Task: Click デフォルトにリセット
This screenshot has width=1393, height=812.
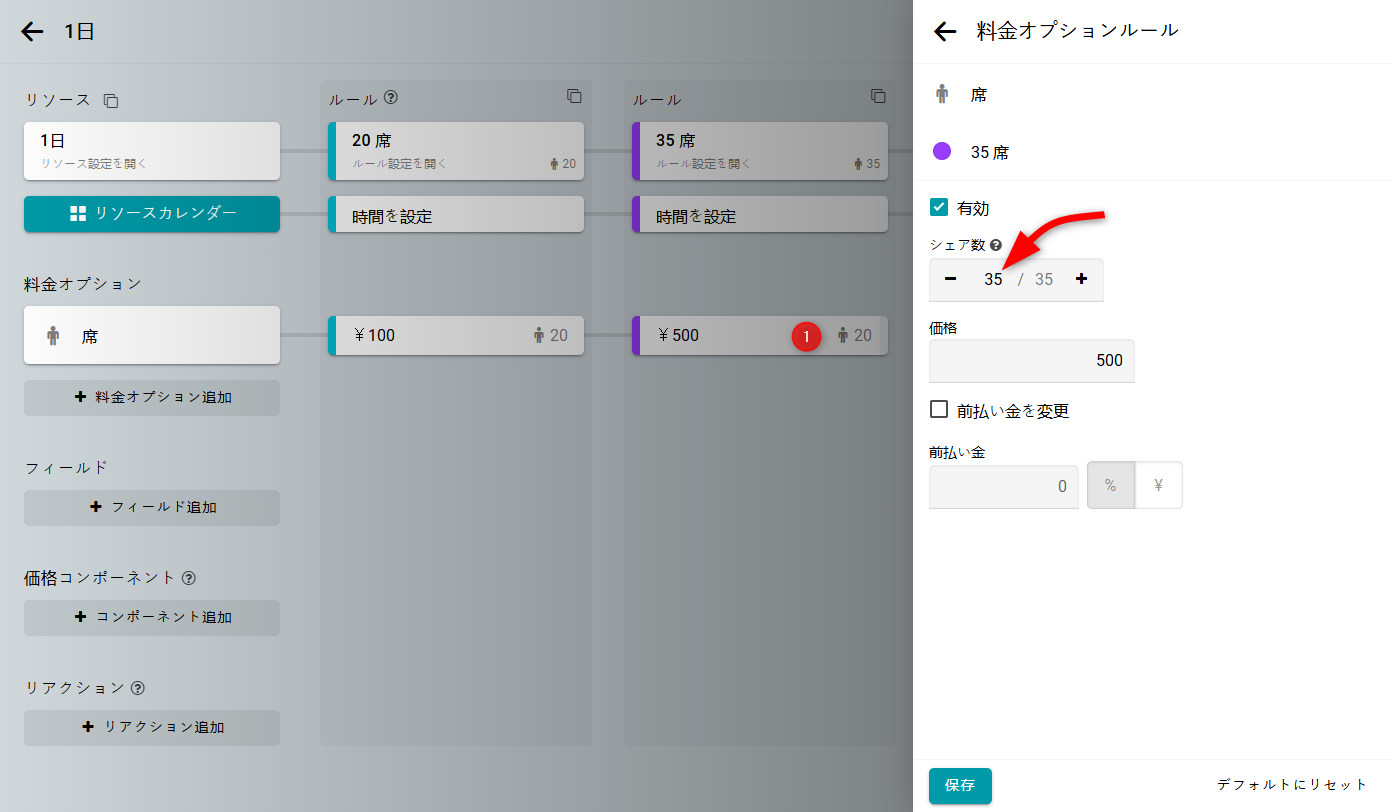Action: point(1292,785)
